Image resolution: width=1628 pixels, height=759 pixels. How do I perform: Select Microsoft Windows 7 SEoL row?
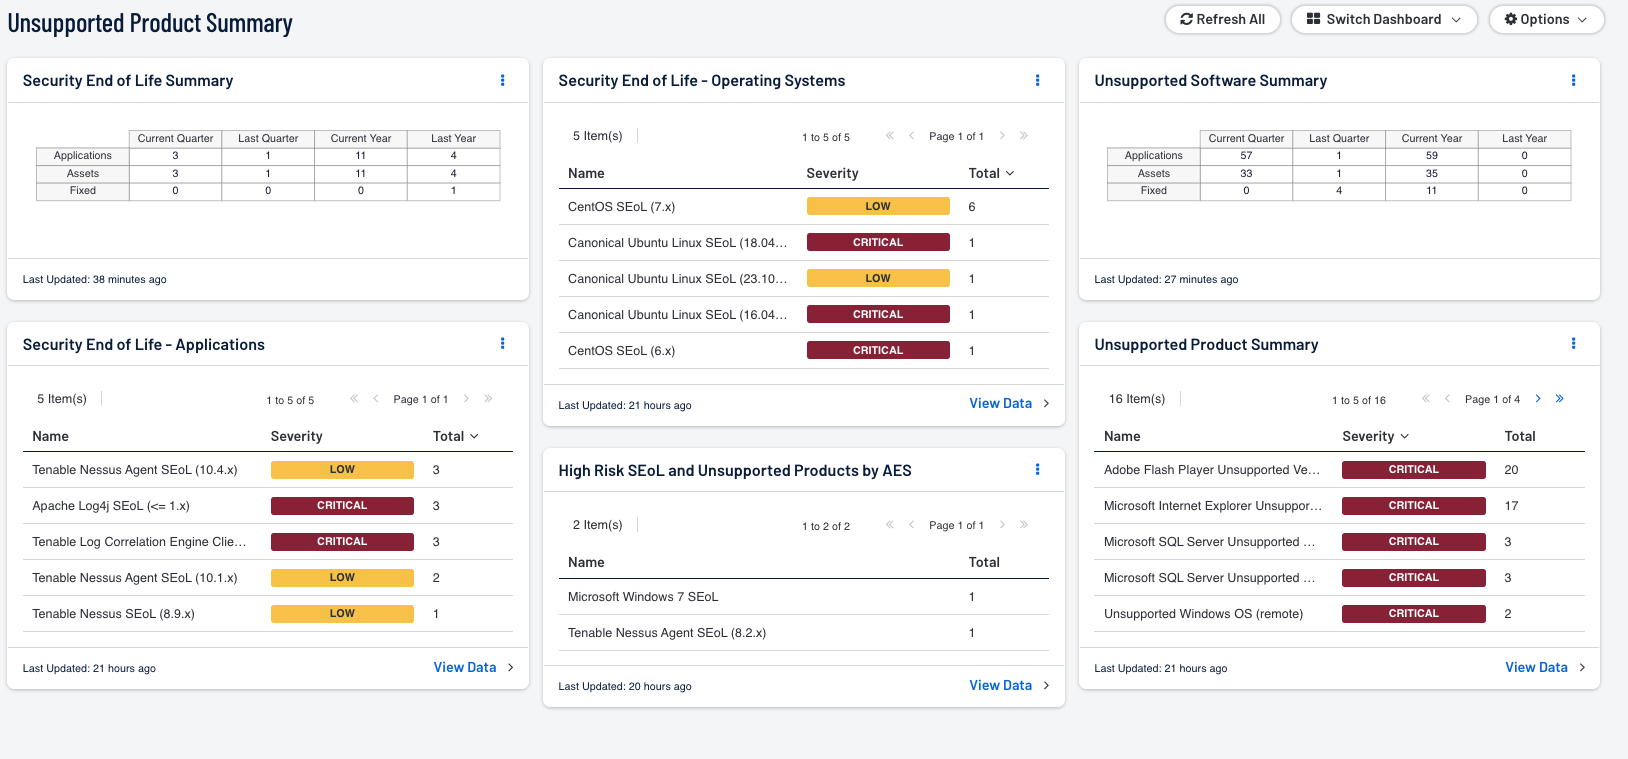804,597
